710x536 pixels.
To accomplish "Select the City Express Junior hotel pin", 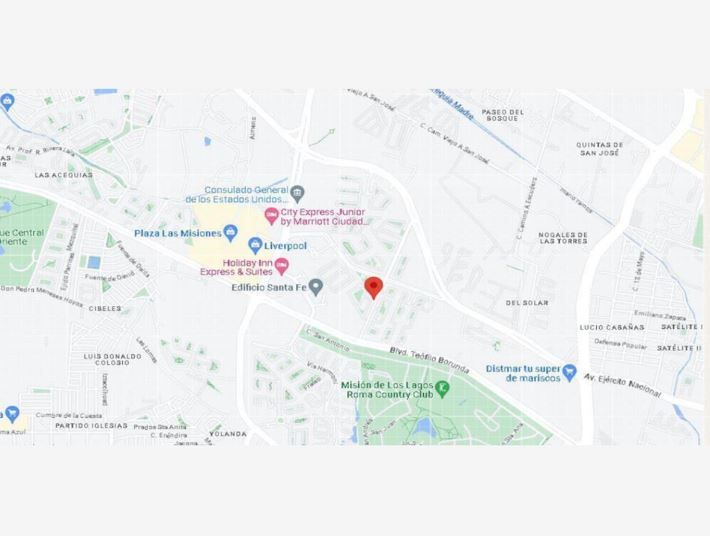I will tap(271, 216).
